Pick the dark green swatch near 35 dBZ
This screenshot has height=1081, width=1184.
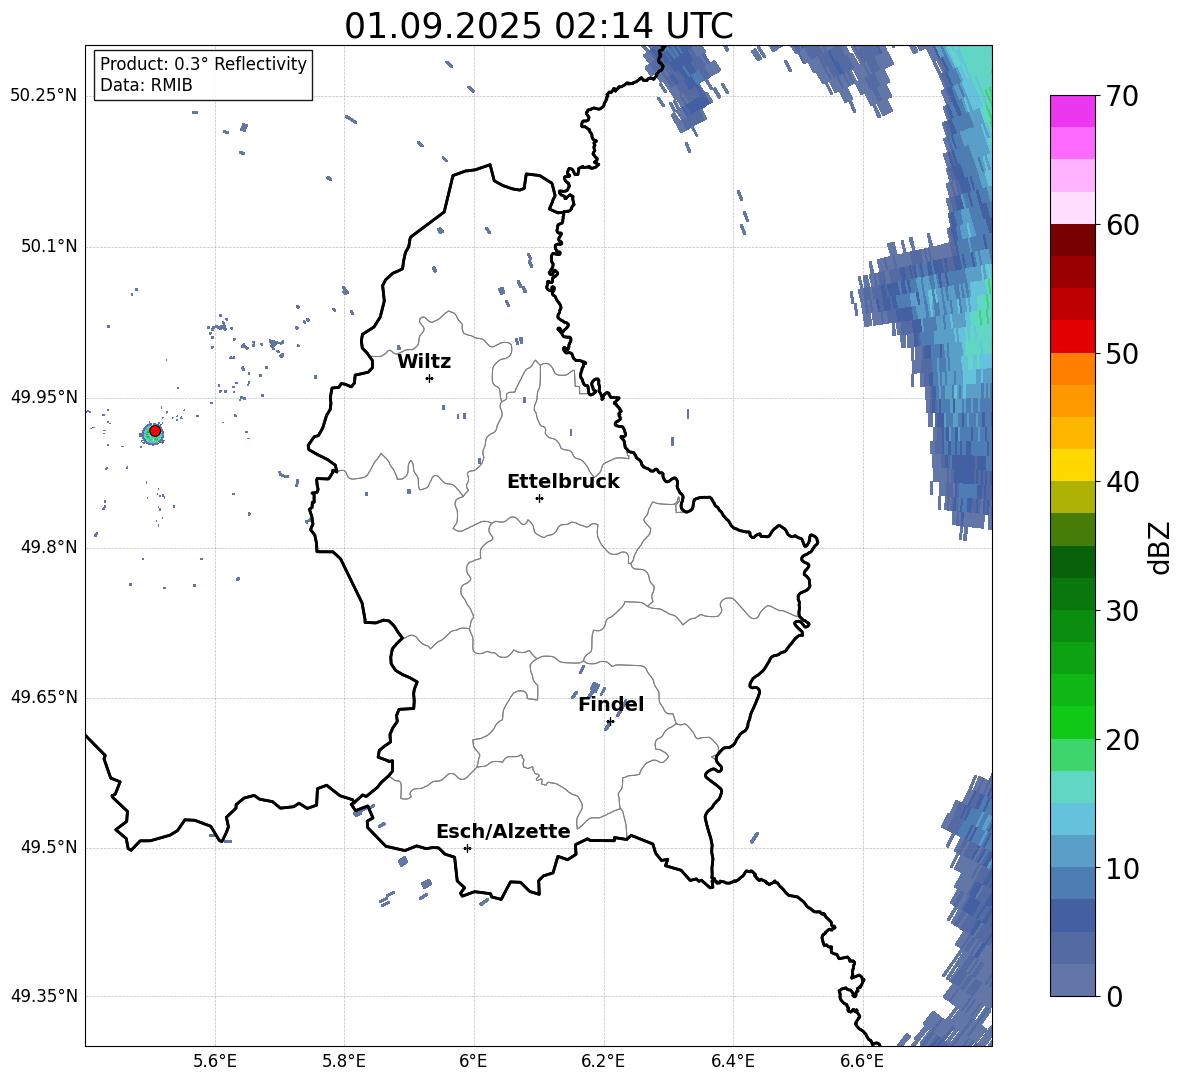(1072, 562)
